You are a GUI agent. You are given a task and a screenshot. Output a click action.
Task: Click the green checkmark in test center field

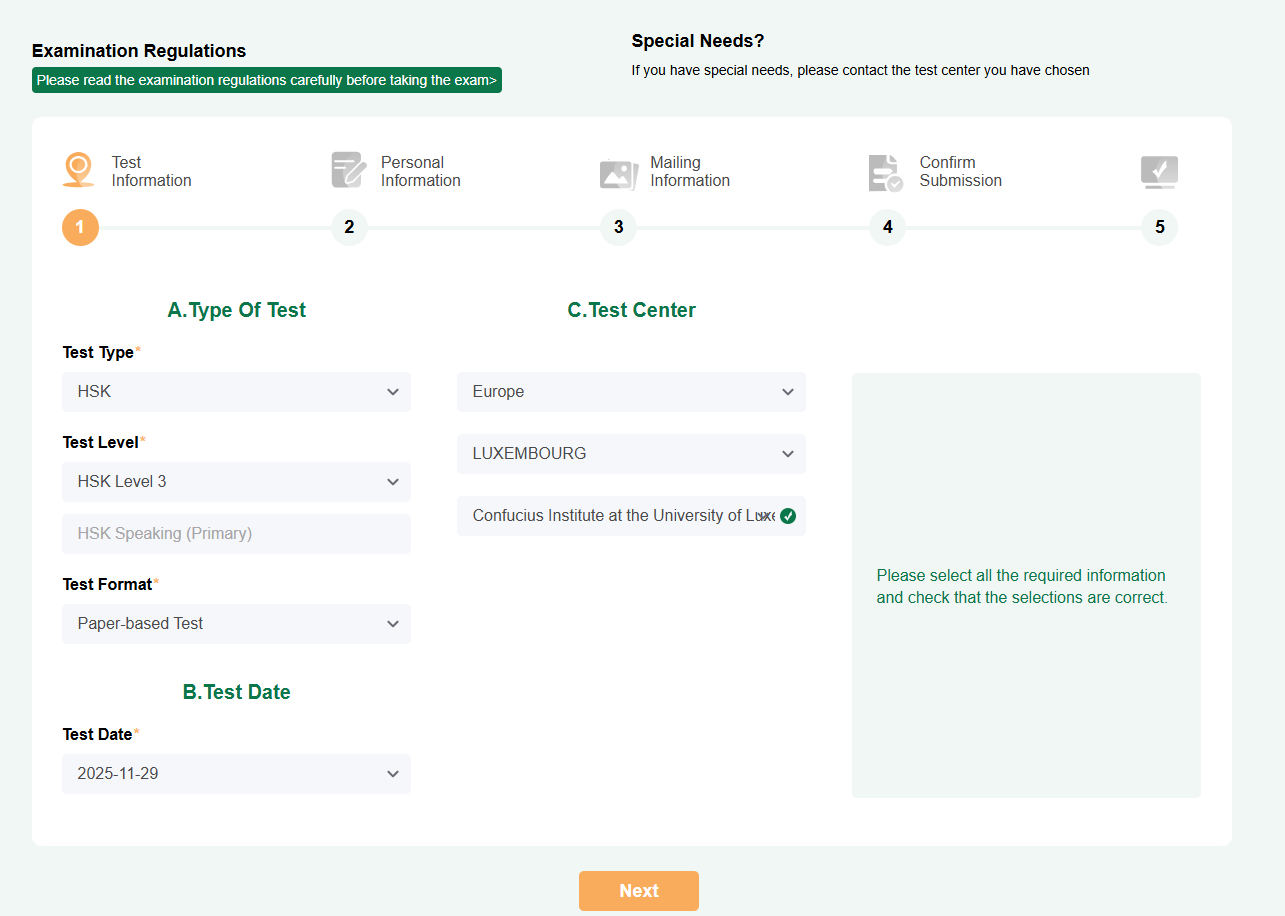point(788,516)
